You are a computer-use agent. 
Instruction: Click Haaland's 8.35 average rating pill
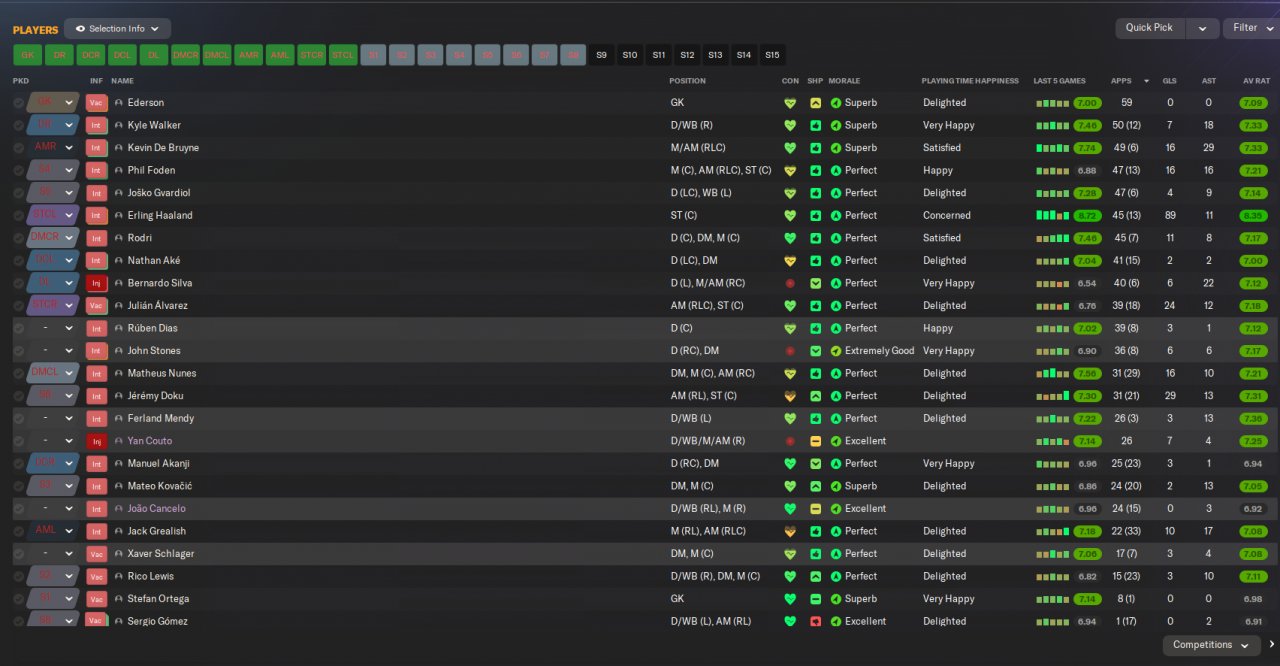(1253, 216)
